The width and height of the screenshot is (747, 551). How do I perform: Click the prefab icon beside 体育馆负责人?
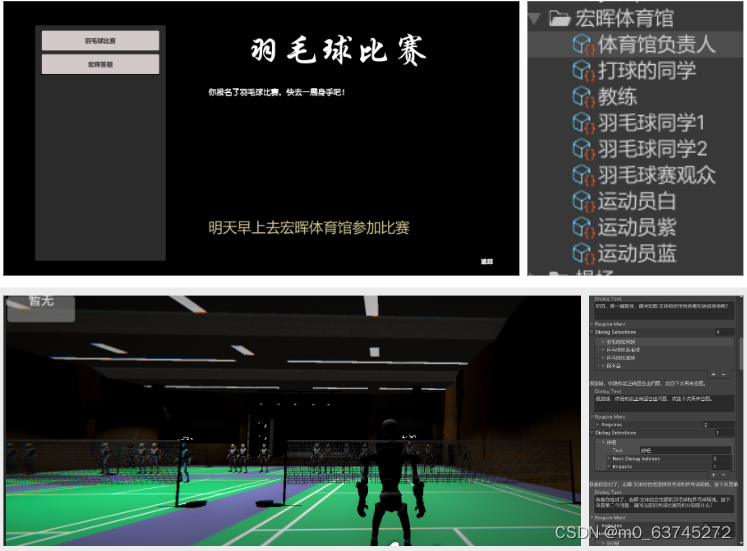pyautogui.click(x=583, y=45)
